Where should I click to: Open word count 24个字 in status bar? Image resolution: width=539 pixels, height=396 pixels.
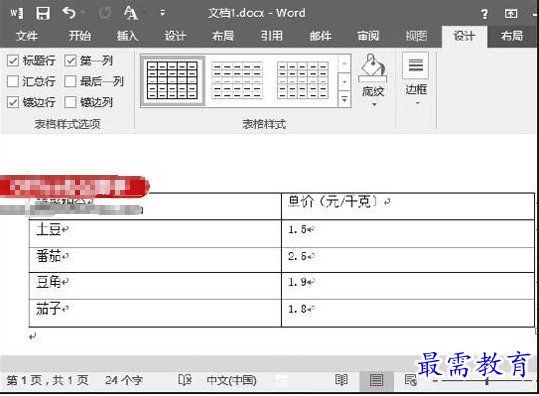click(x=124, y=380)
